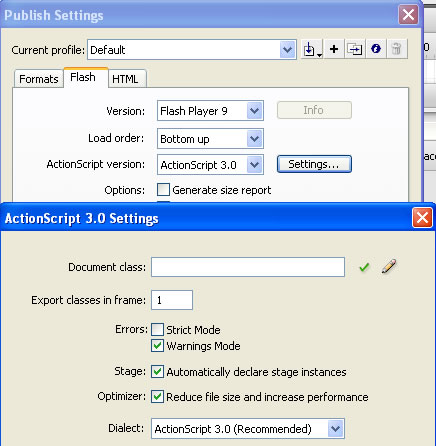This screenshot has width=436, height=446.
Task: Switch to the HTML tab
Action: pos(126,79)
